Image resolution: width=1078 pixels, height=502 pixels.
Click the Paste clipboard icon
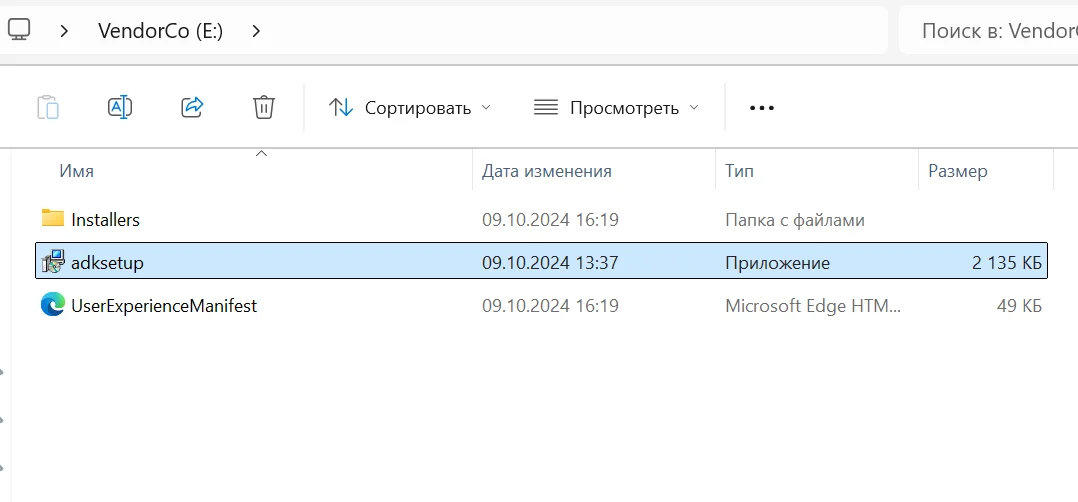[x=48, y=108]
